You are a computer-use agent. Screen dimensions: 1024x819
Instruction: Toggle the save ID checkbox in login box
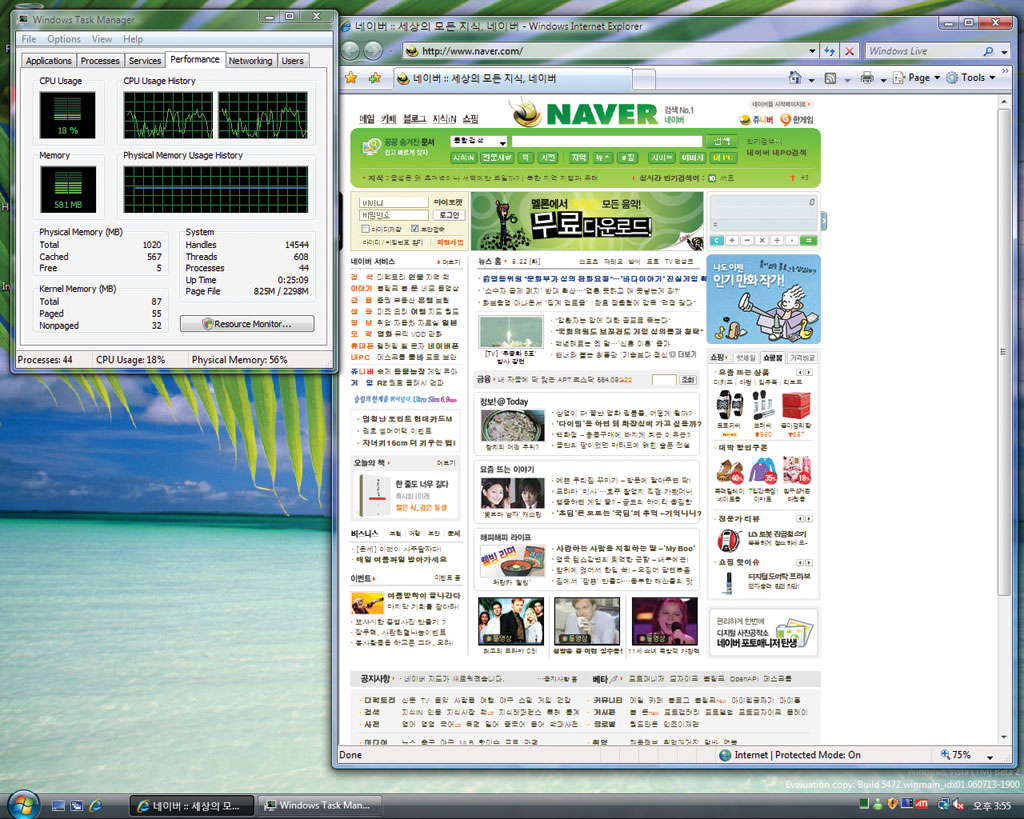pyautogui.click(x=365, y=229)
